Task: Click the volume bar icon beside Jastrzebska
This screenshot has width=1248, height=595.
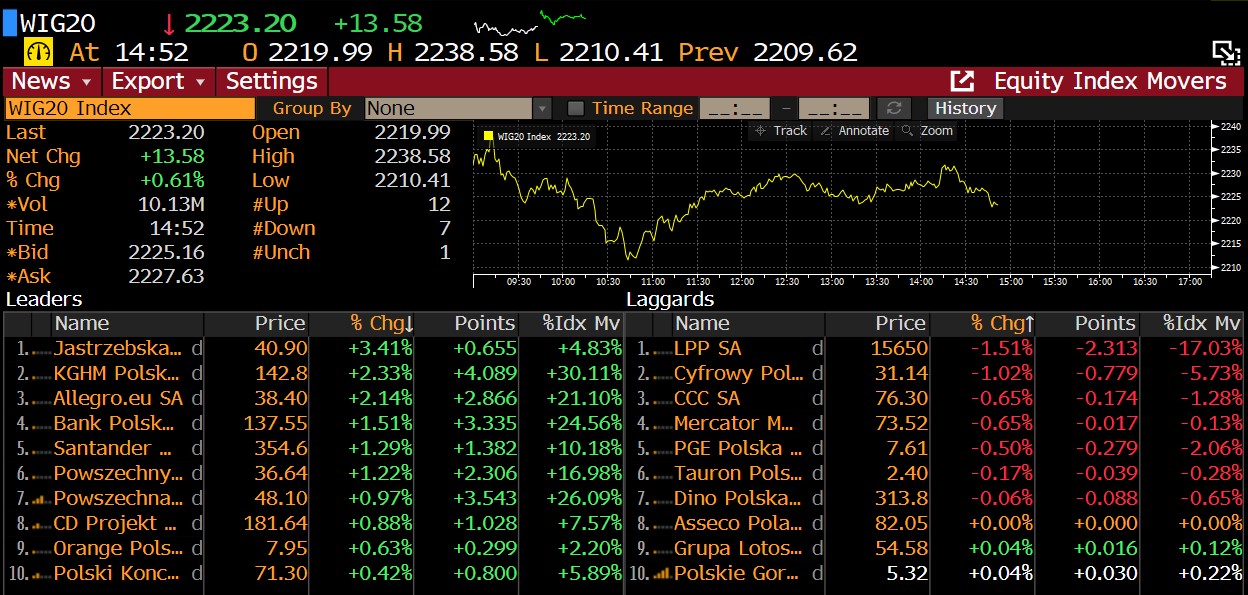Action: click(x=41, y=350)
